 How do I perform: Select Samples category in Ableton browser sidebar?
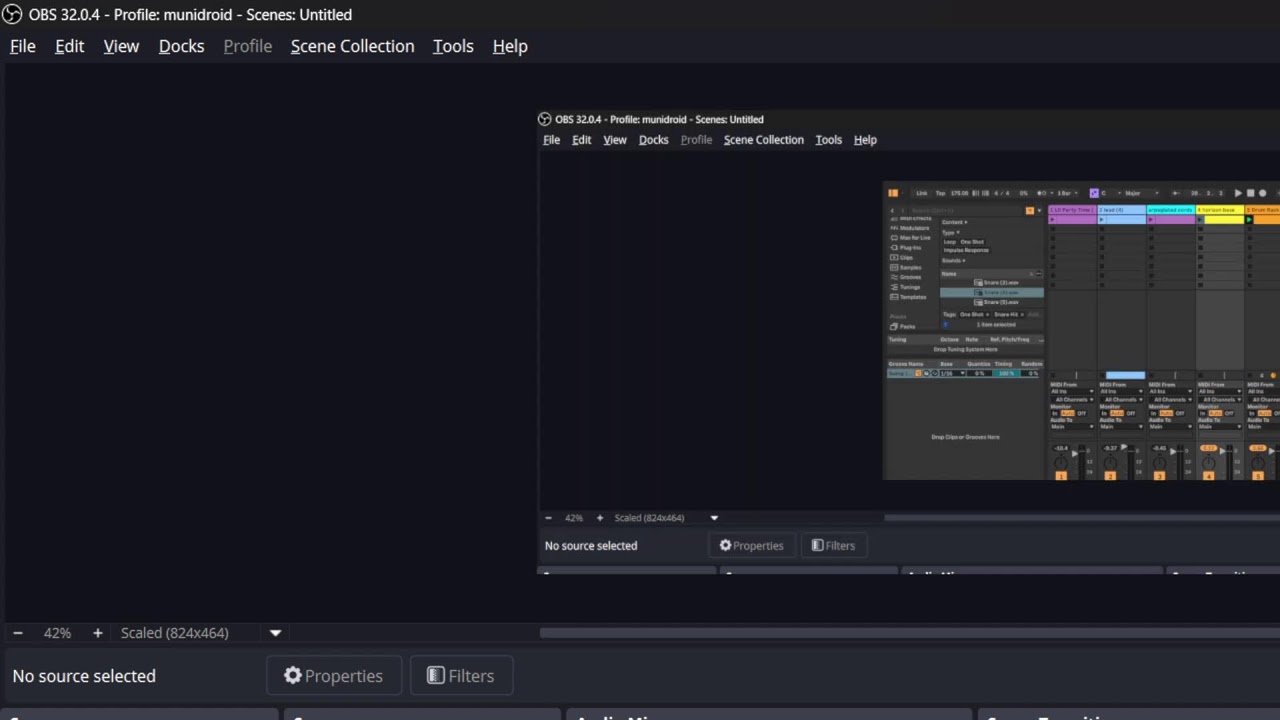tap(906, 268)
